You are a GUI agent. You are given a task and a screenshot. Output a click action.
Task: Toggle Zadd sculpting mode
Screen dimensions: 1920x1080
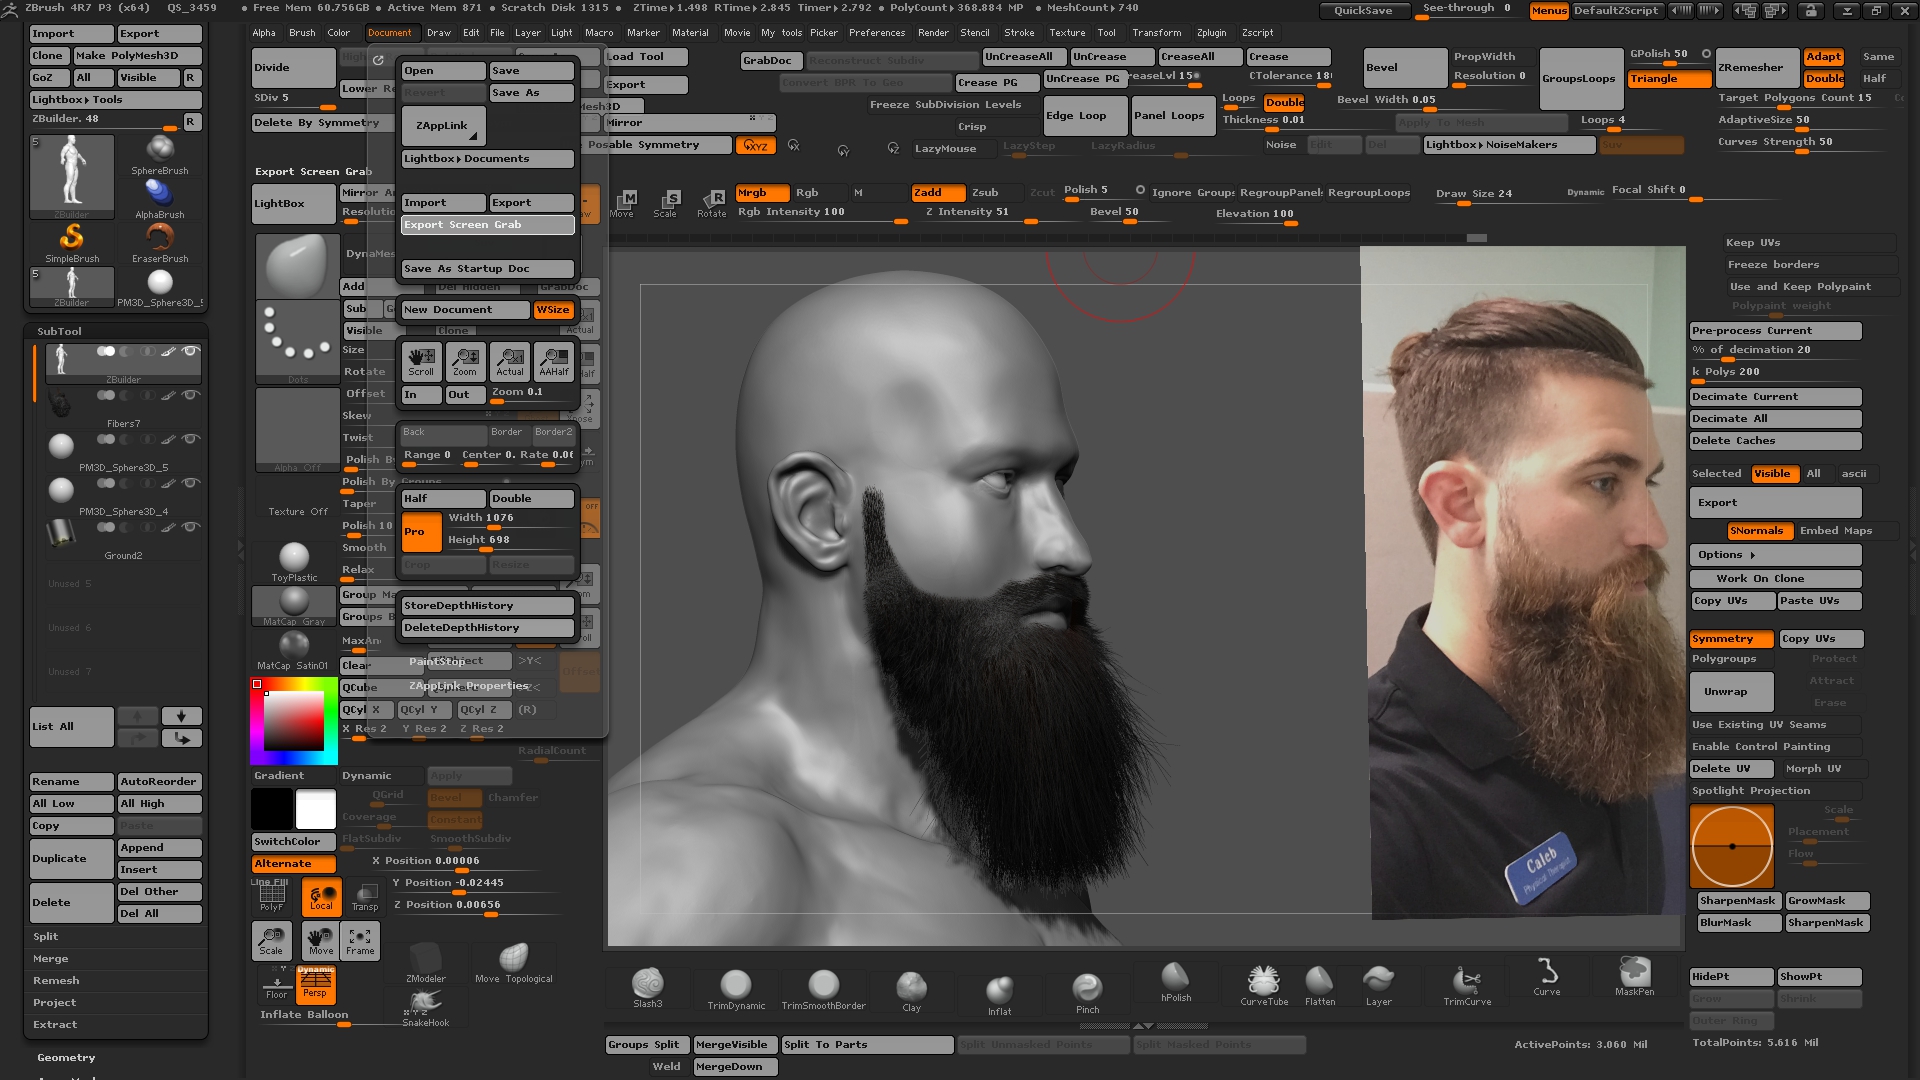point(936,192)
